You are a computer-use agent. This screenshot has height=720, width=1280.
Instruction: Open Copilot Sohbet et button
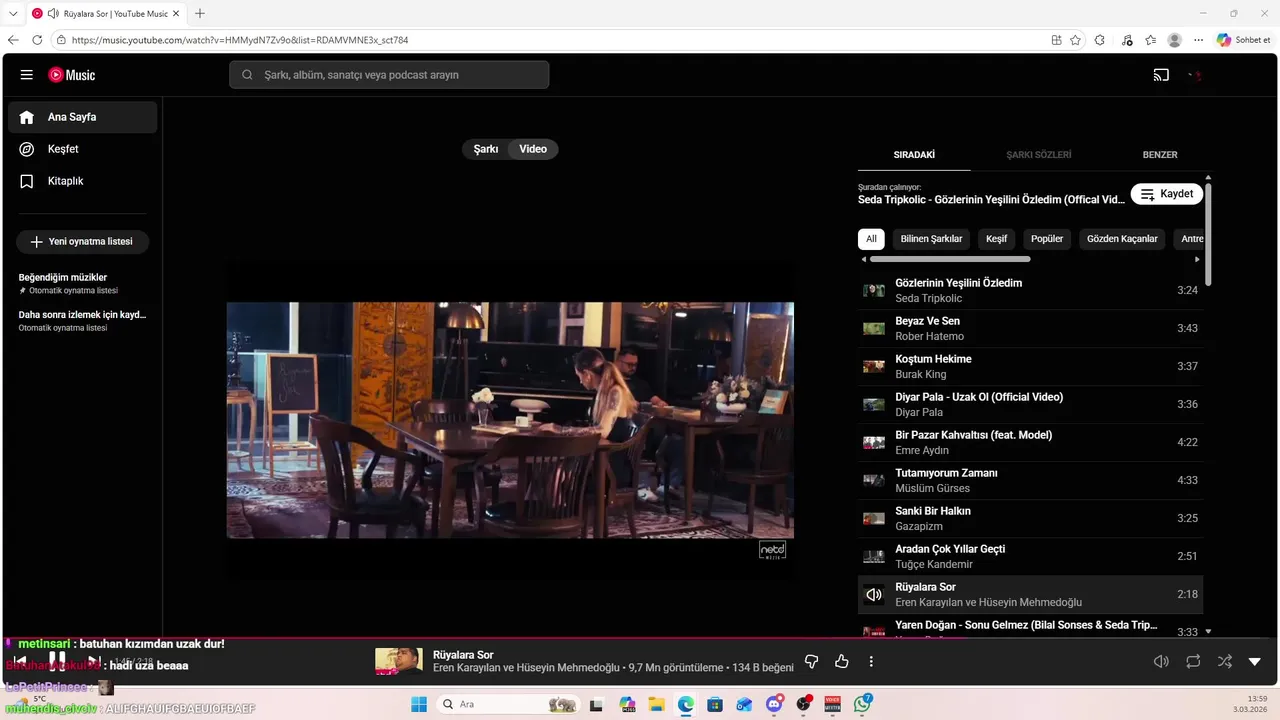(1243, 40)
